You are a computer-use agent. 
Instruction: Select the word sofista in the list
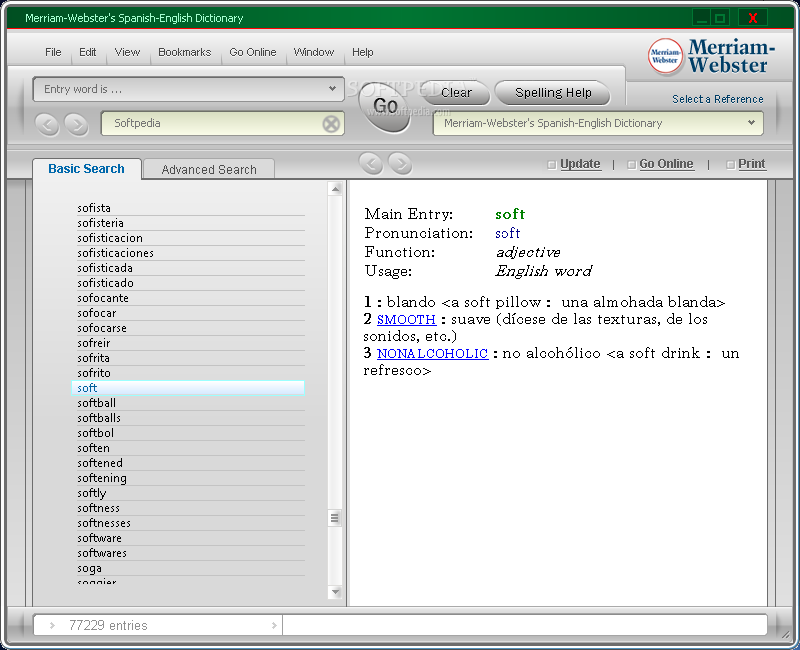tap(191, 208)
